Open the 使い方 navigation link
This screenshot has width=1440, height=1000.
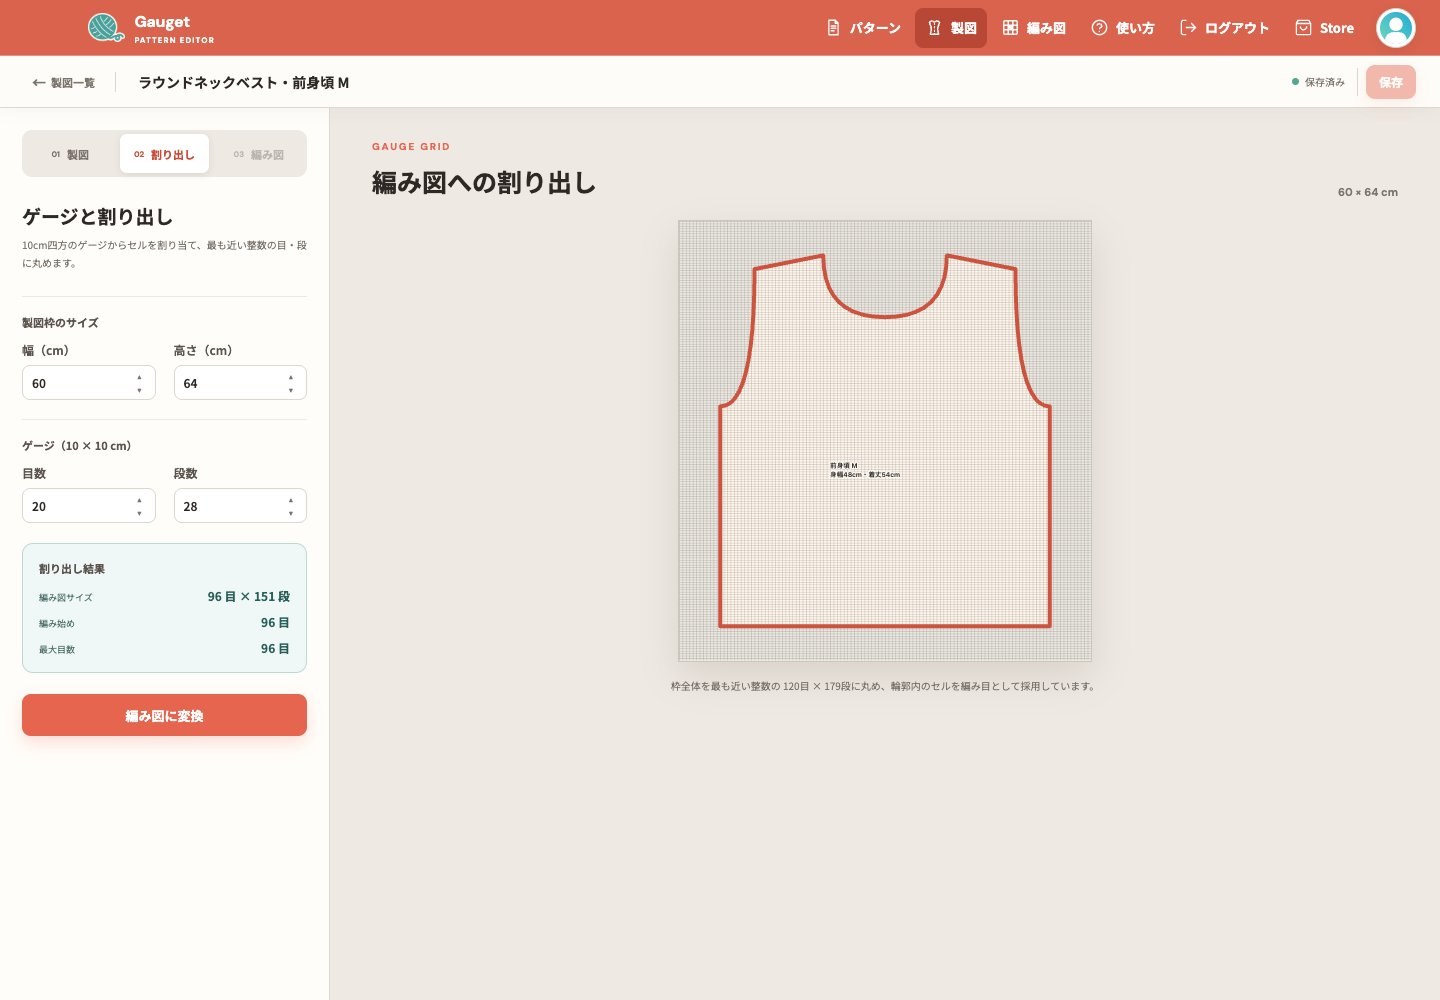click(1123, 28)
